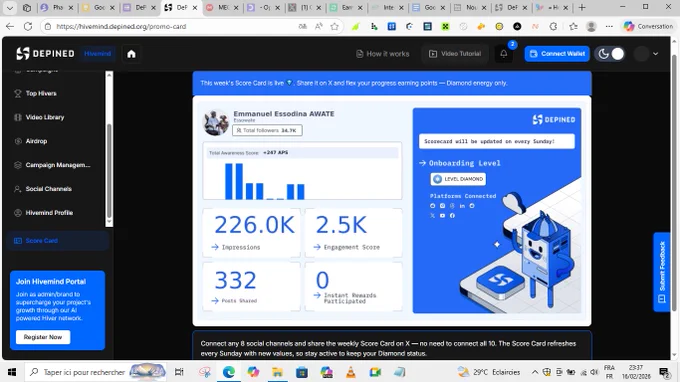This screenshot has height=382, width=680.
Task: Open Video Library in sidebar
Action: (45, 117)
